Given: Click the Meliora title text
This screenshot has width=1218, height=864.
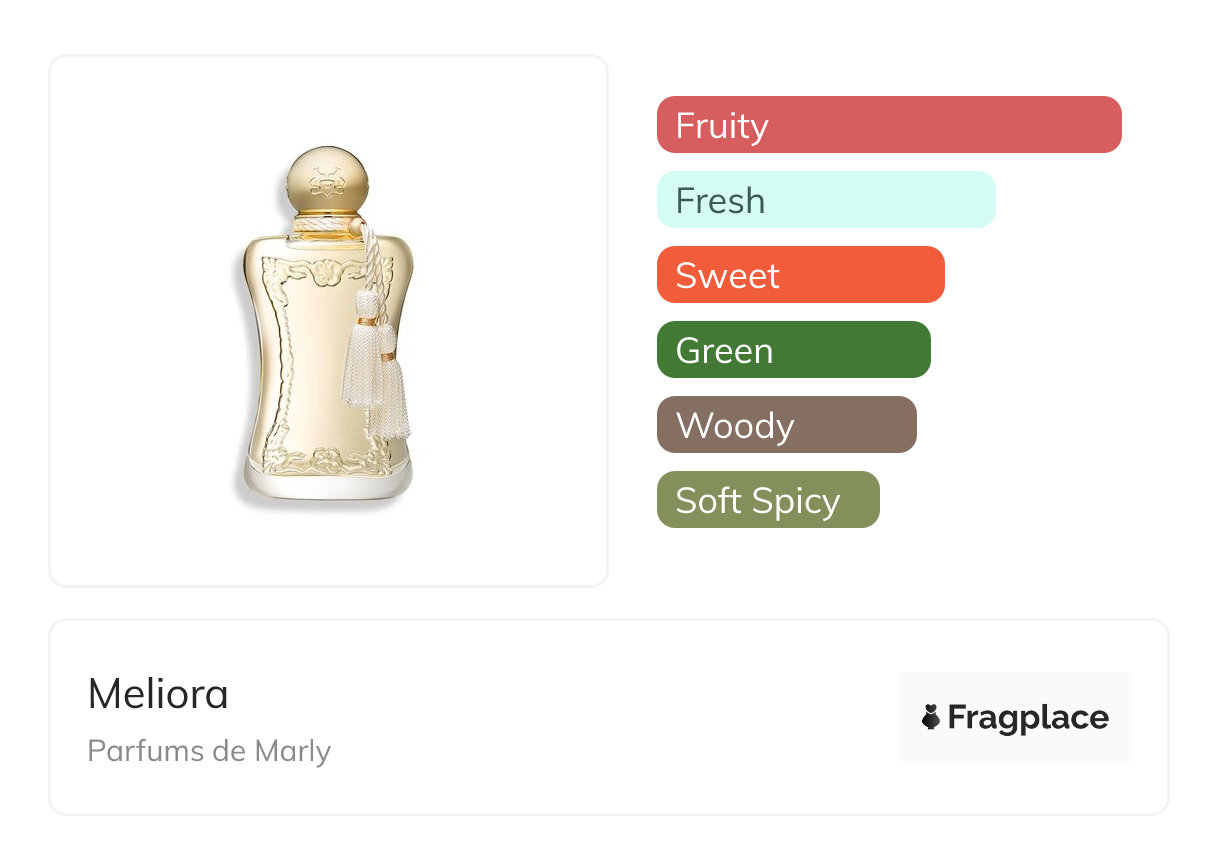Looking at the screenshot, I should tap(158, 694).
